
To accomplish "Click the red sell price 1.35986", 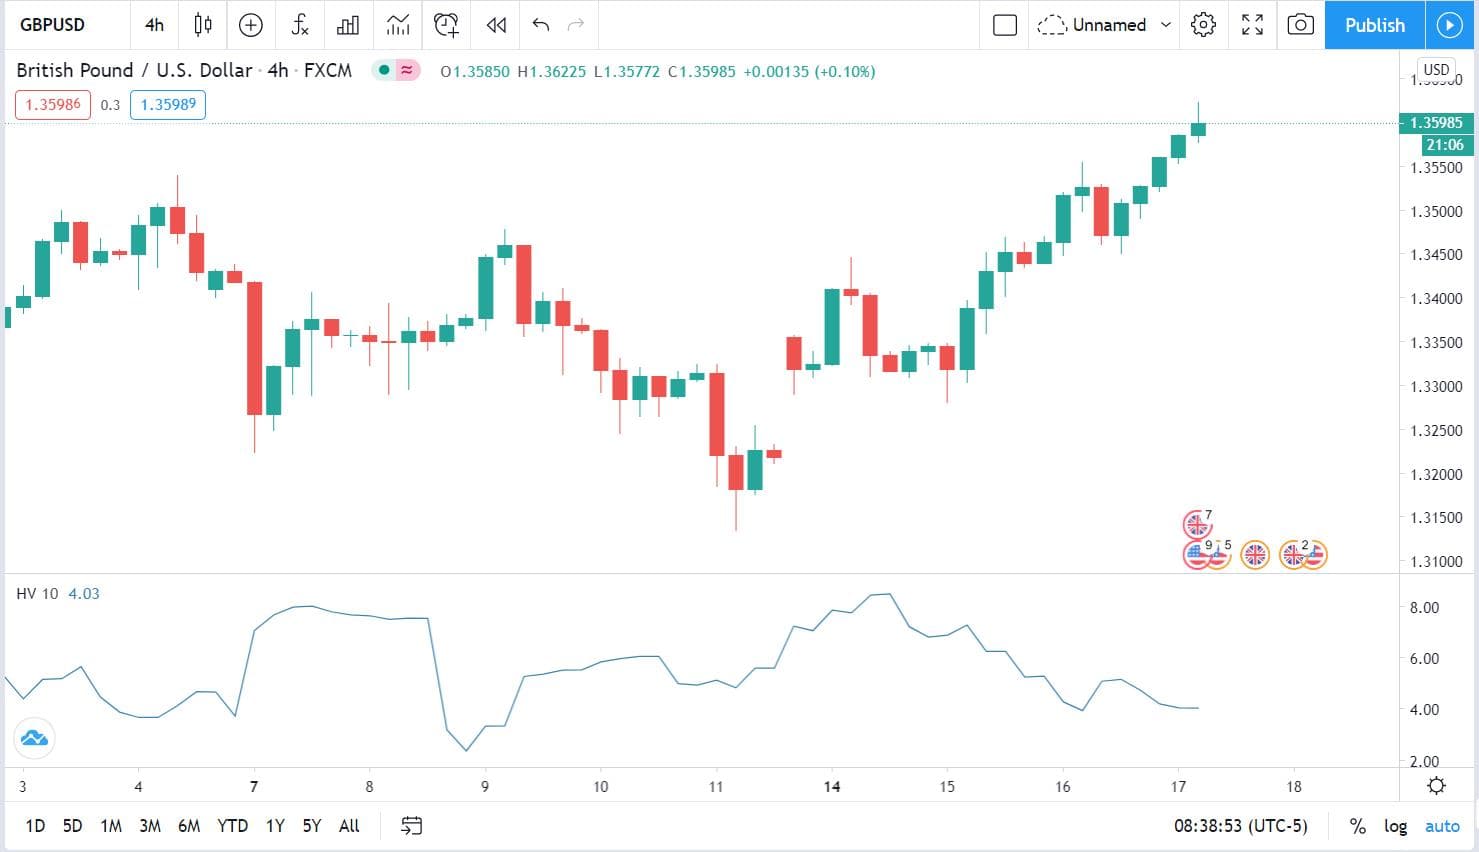I will pos(53,105).
